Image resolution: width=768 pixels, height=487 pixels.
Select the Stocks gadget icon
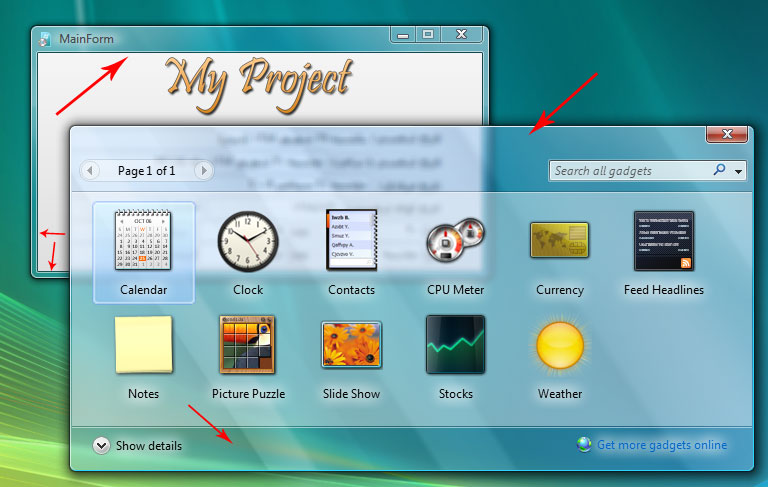(456, 344)
